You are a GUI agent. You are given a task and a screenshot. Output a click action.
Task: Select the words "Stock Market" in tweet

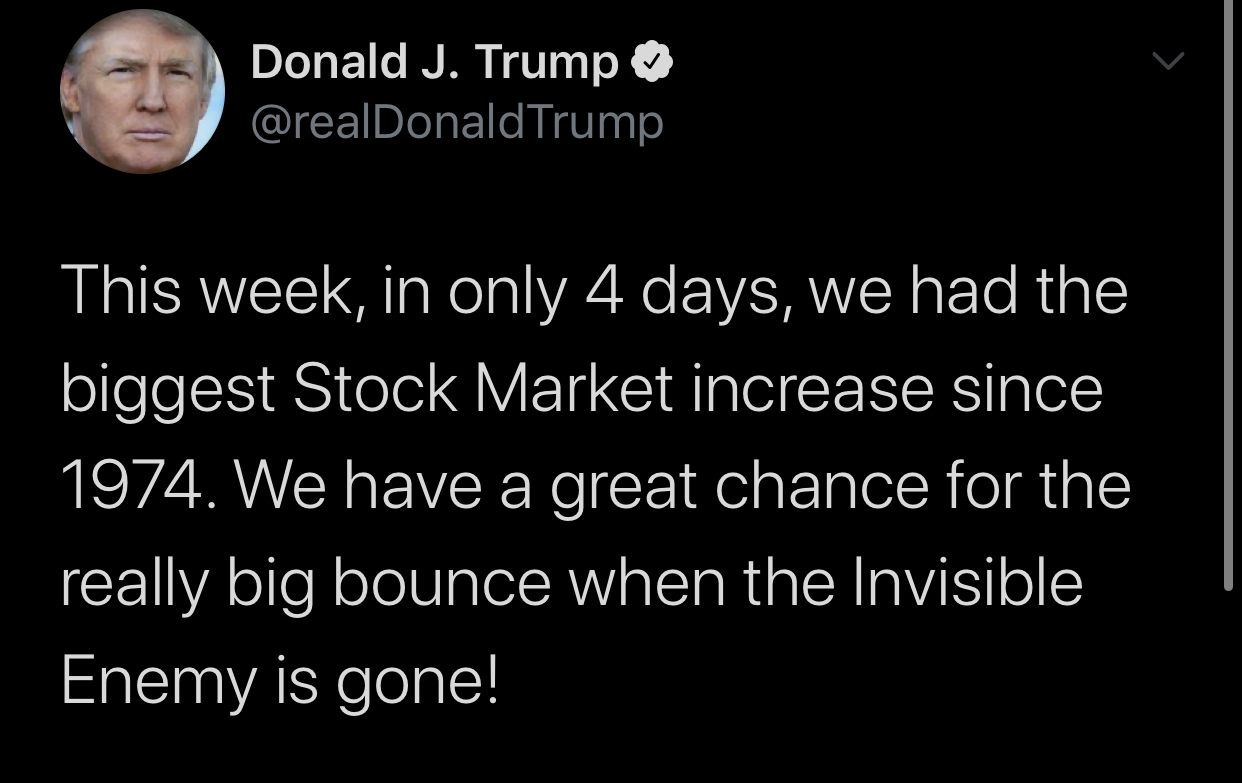pyautogui.click(x=484, y=389)
